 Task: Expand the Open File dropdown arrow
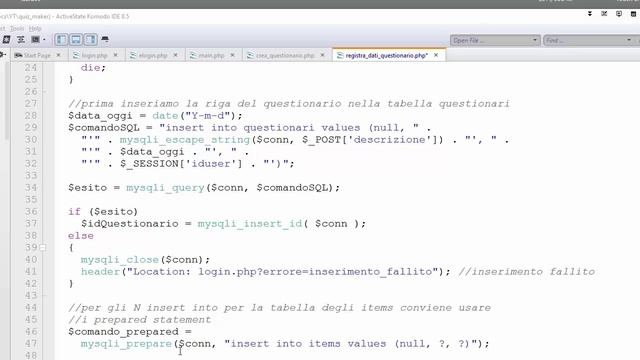[535, 40]
